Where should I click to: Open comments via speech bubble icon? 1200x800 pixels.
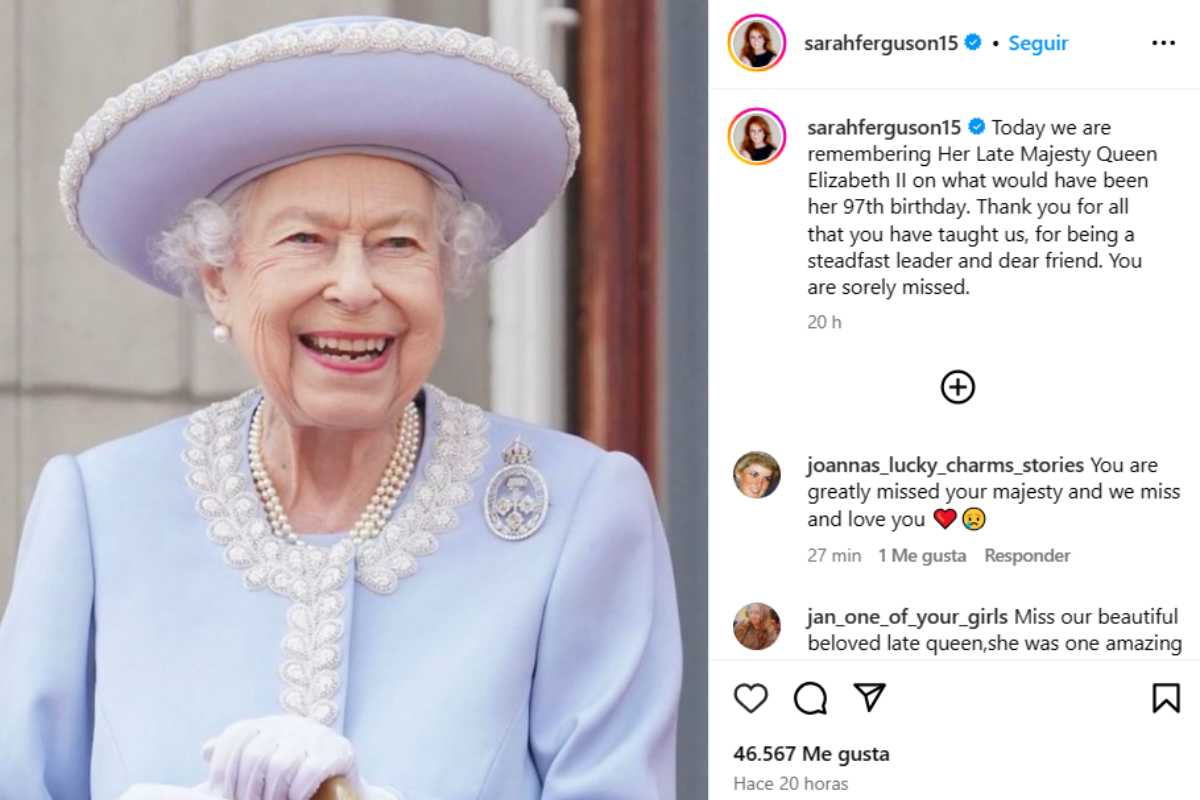point(810,698)
